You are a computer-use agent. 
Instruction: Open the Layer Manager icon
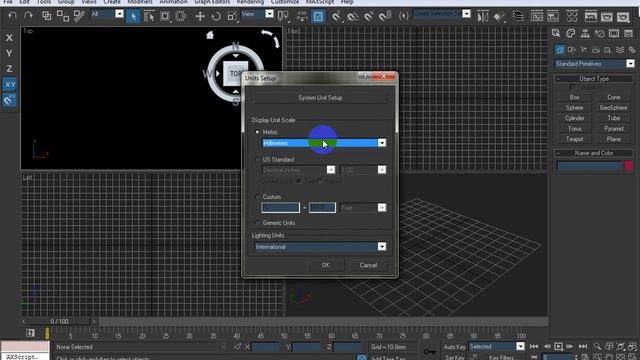click(x=518, y=16)
